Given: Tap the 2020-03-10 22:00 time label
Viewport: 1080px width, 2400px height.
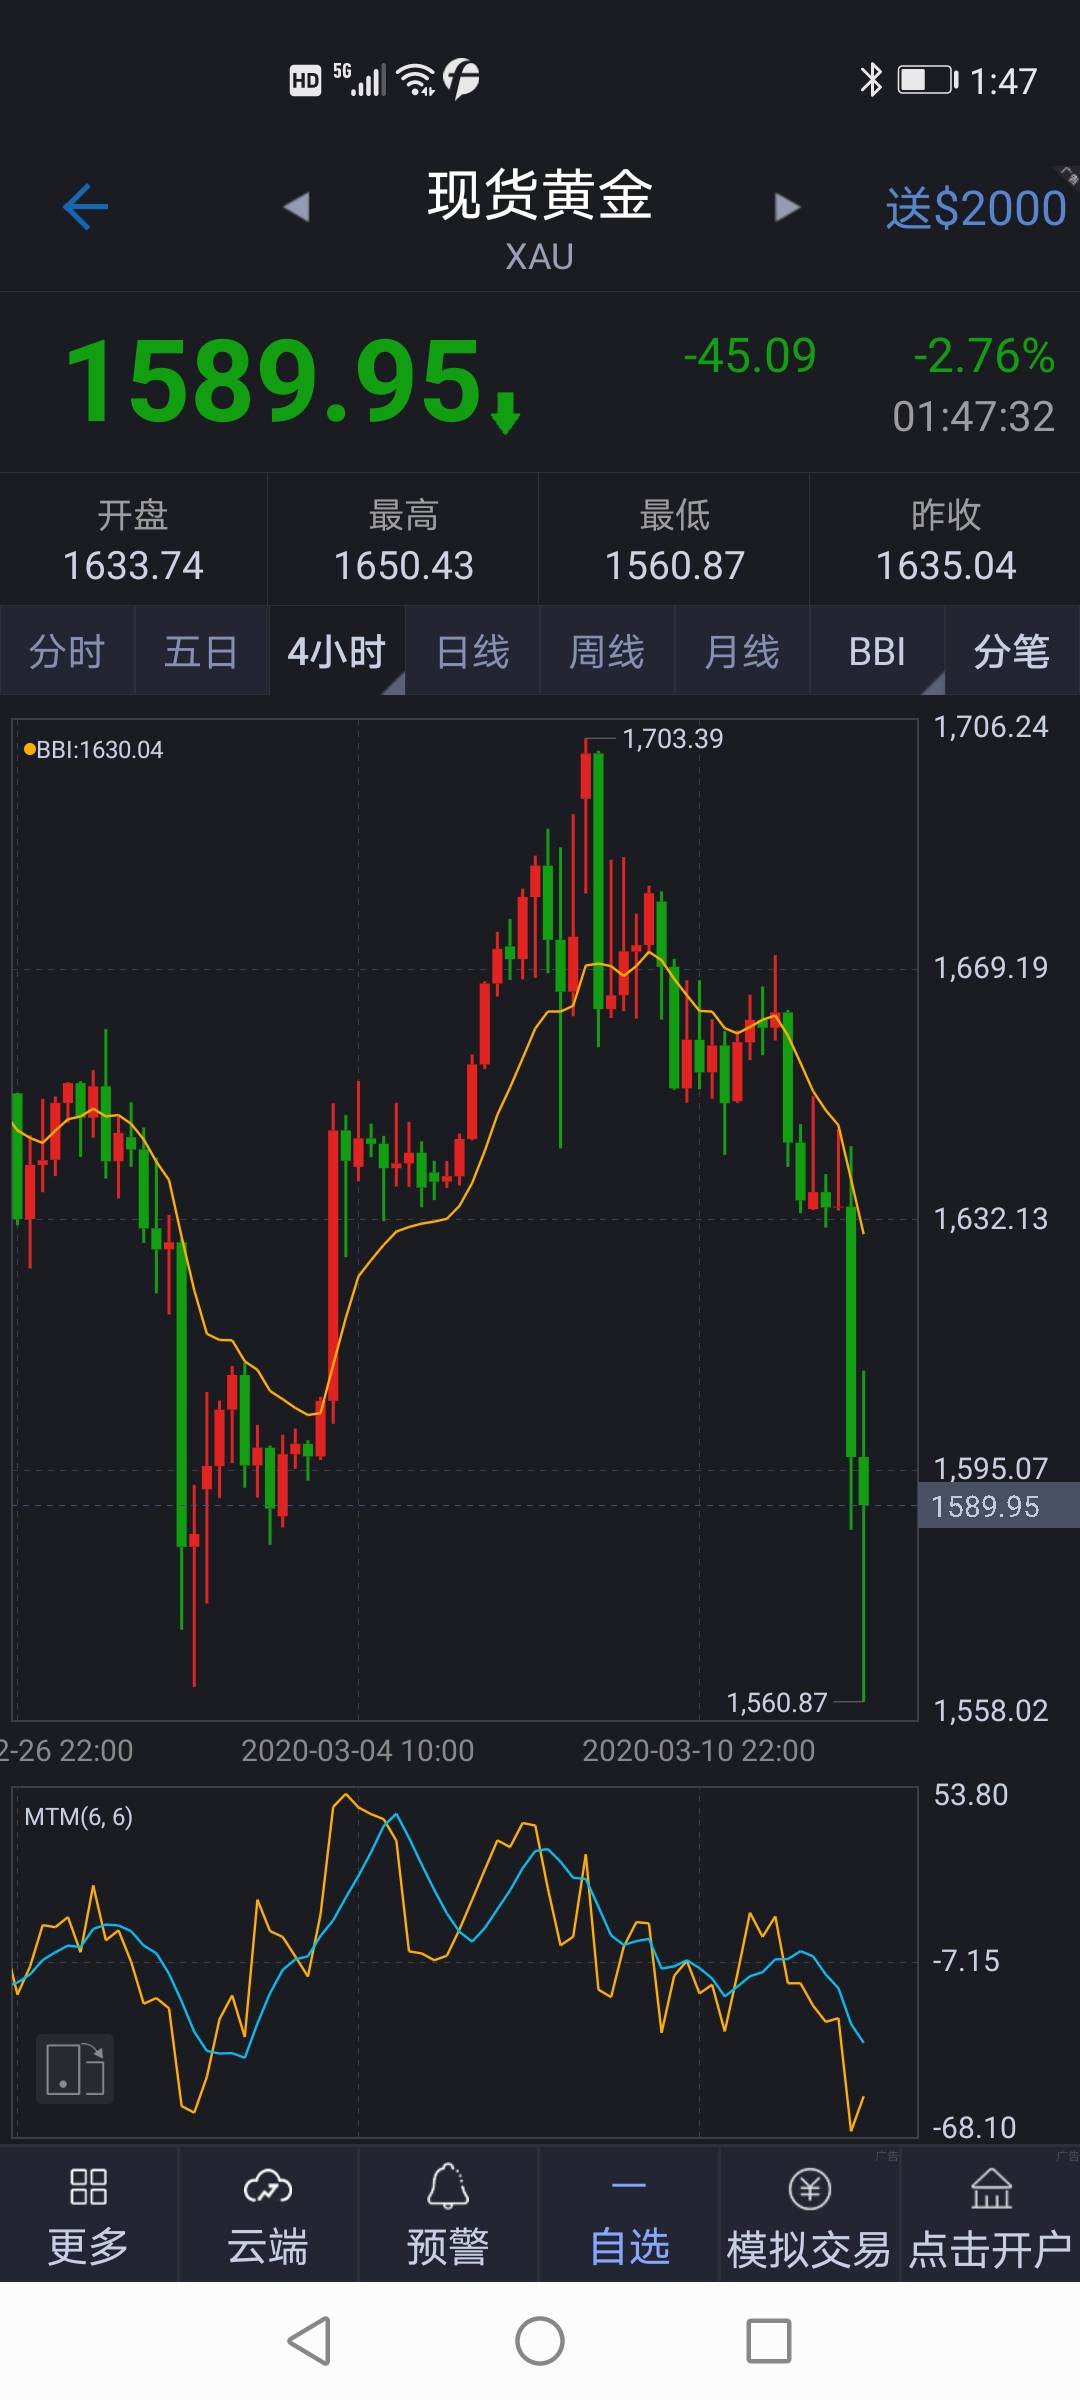Looking at the screenshot, I should coord(698,1750).
